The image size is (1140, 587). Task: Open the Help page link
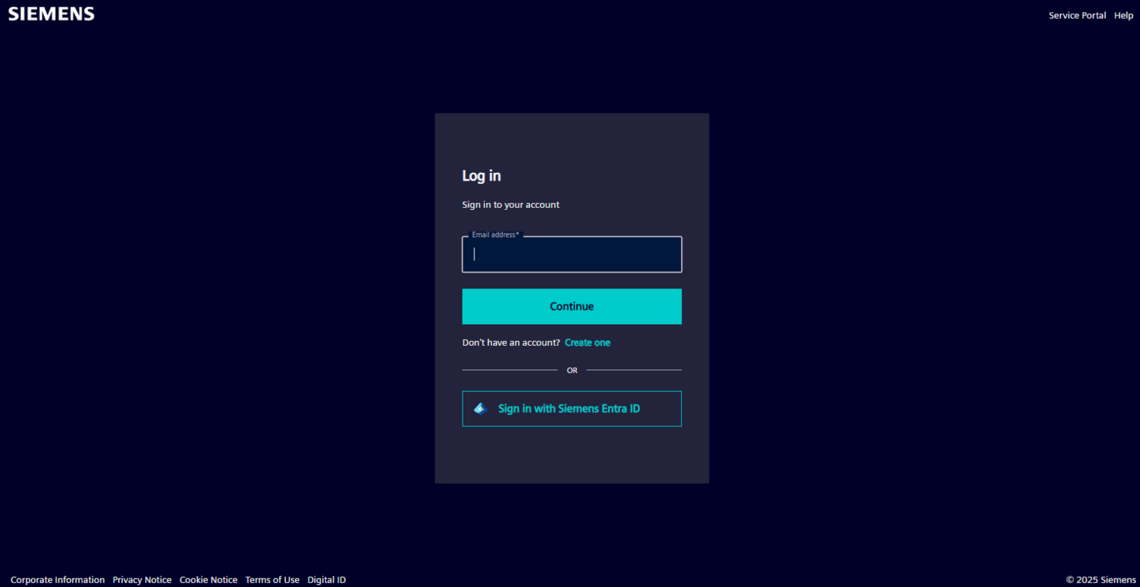click(1123, 15)
